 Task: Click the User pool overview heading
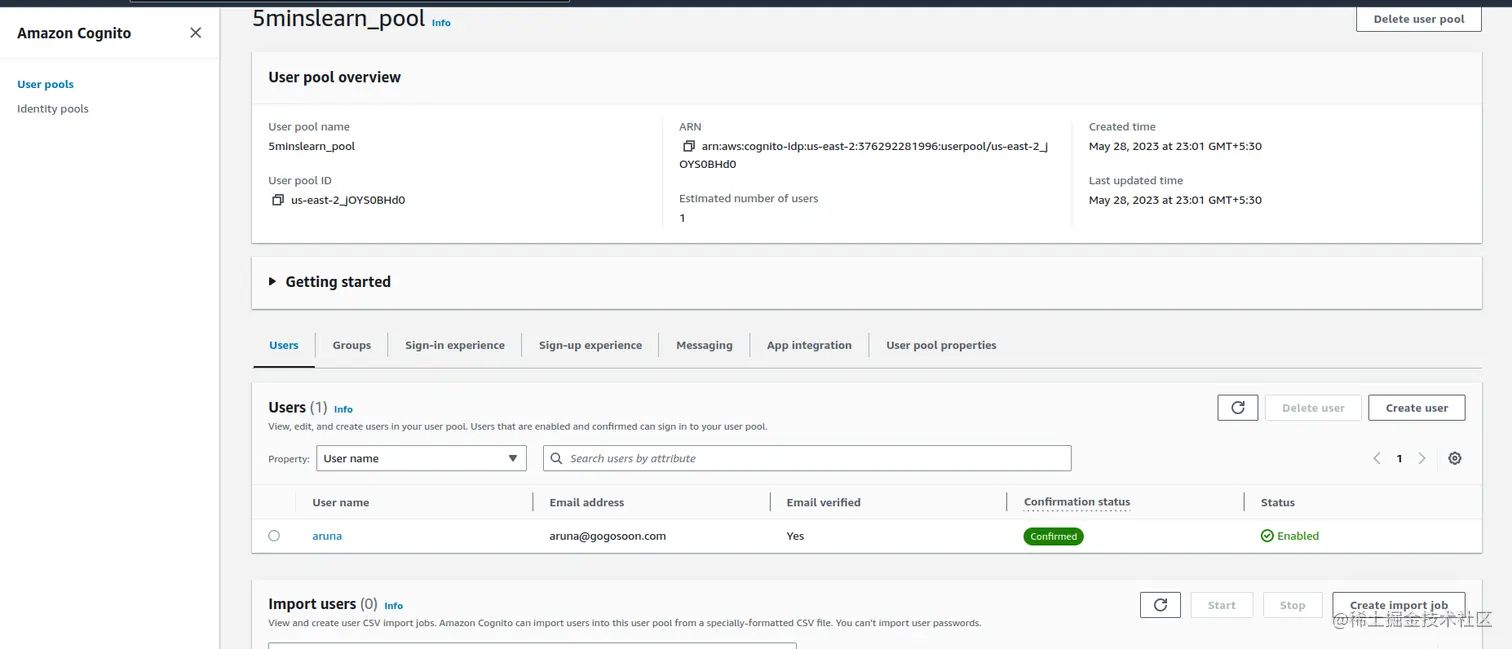(335, 77)
